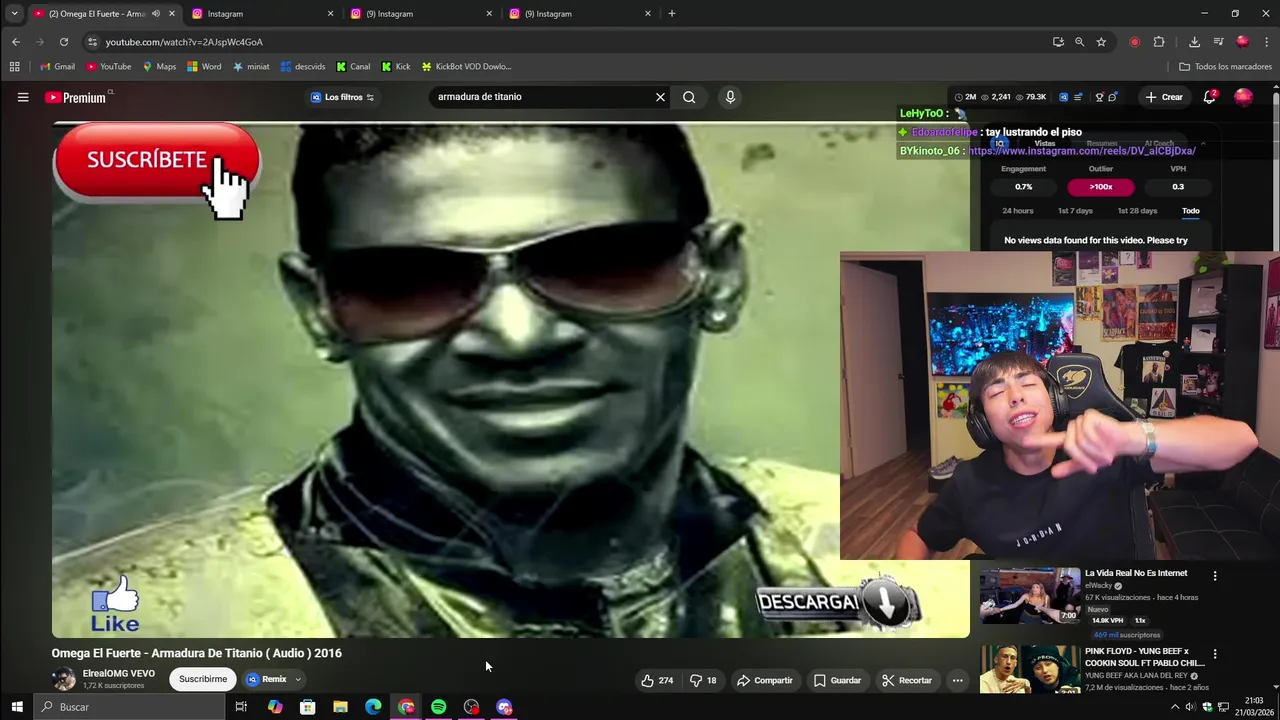Create content with Crear button
Image resolution: width=1280 pixels, height=720 pixels.
point(1165,97)
